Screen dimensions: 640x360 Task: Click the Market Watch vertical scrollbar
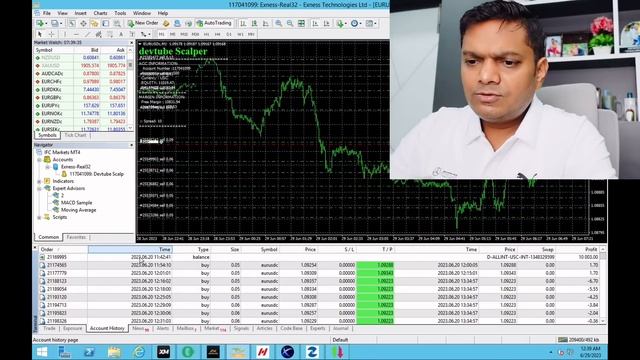tap(131, 90)
